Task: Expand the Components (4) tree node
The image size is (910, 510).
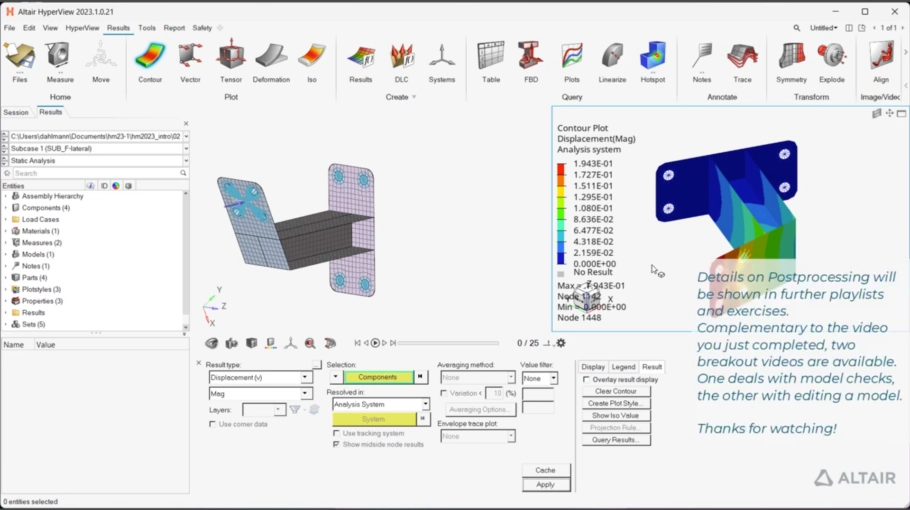Action: 6,208
